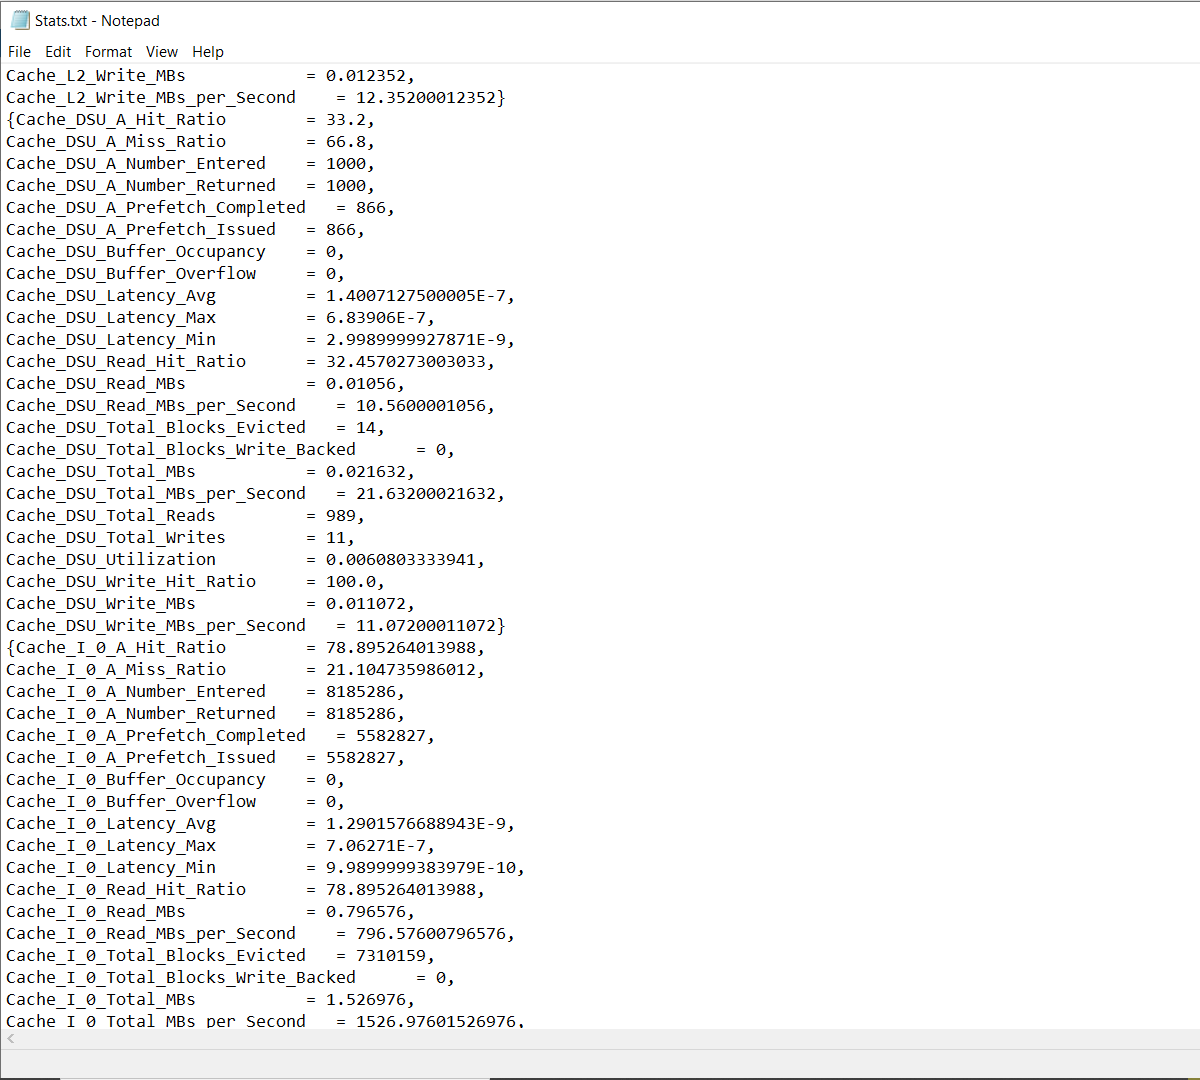This screenshot has width=1200, height=1080.
Task: Click the Cache_I_0_A_Prefetch_Issued line
Action: 205,758
